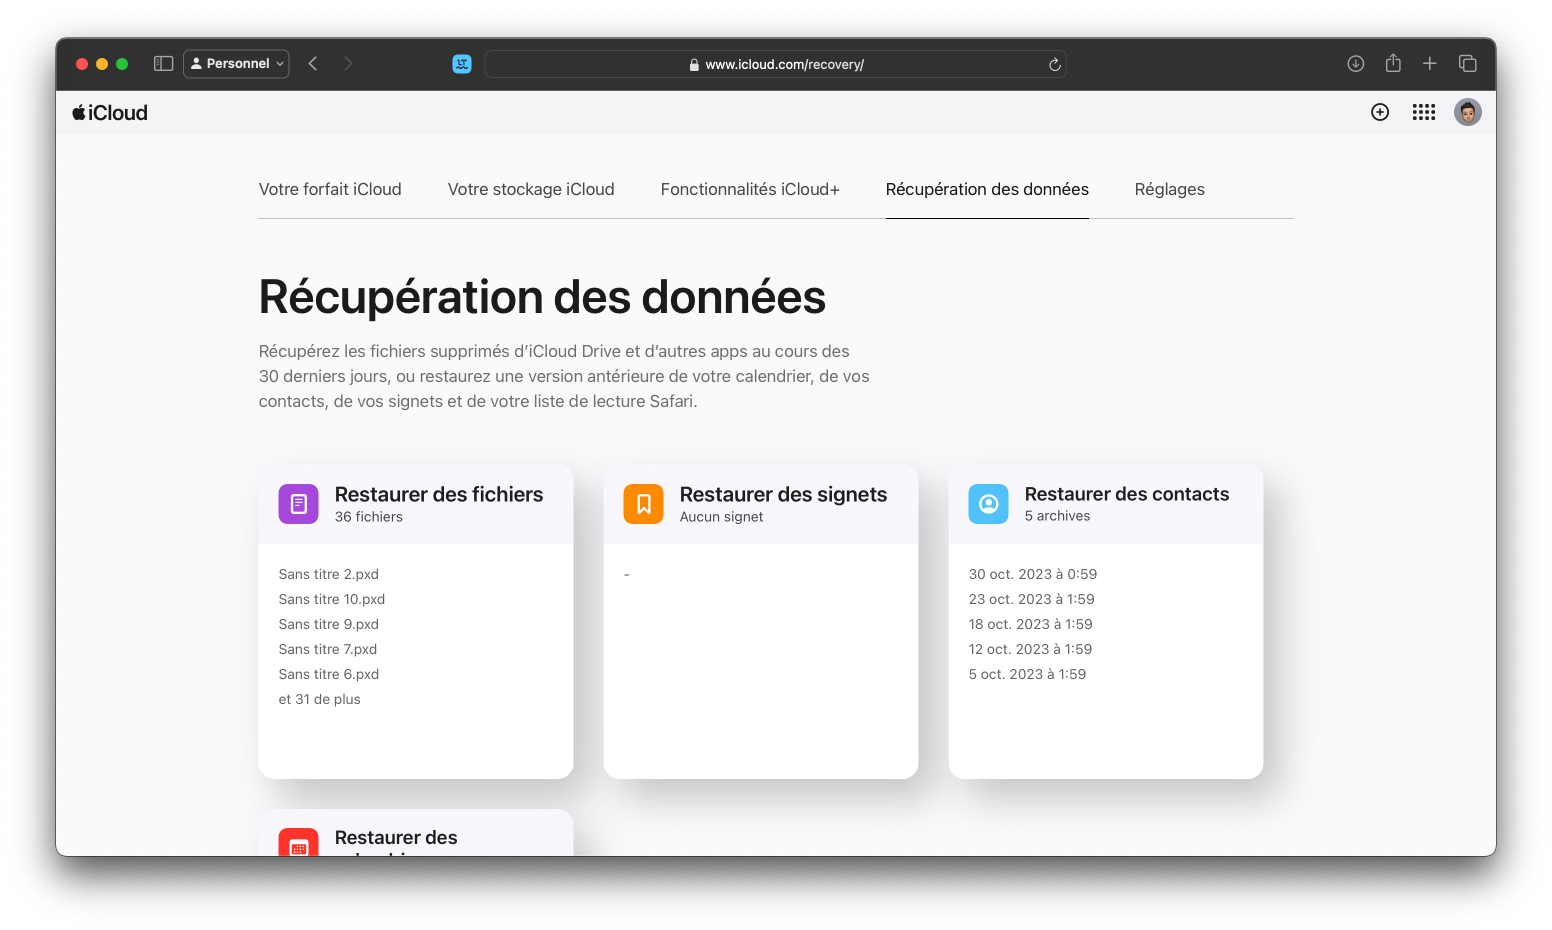
Task: Open the Share icon in Safari toolbar
Action: [1393, 63]
